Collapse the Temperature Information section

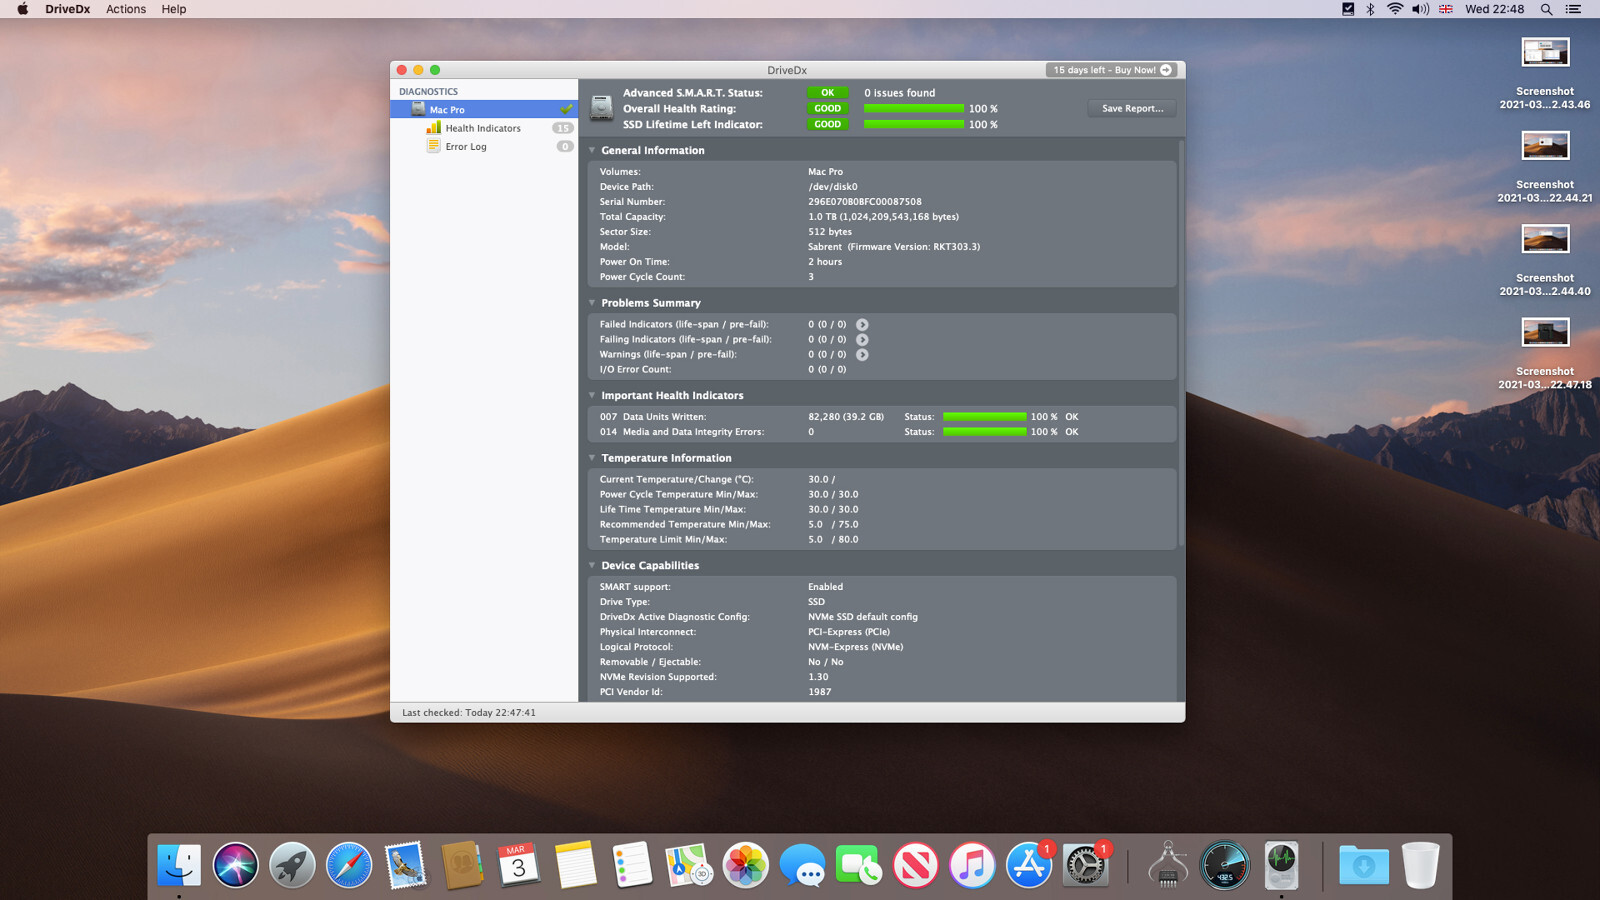592,458
